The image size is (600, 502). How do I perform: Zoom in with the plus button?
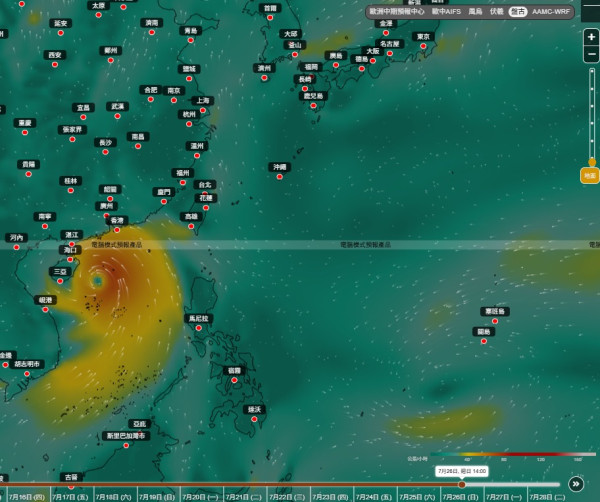coord(591,37)
